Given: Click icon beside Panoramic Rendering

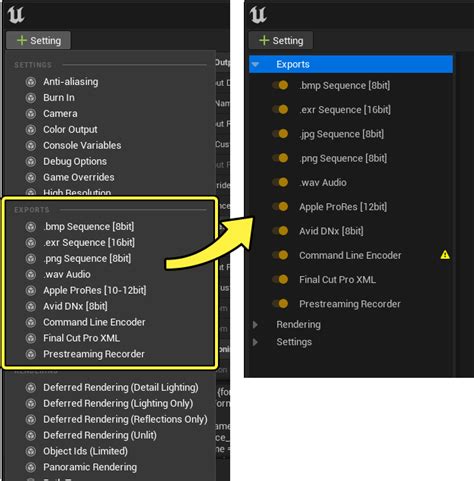Looking at the screenshot, I should point(31,467).
